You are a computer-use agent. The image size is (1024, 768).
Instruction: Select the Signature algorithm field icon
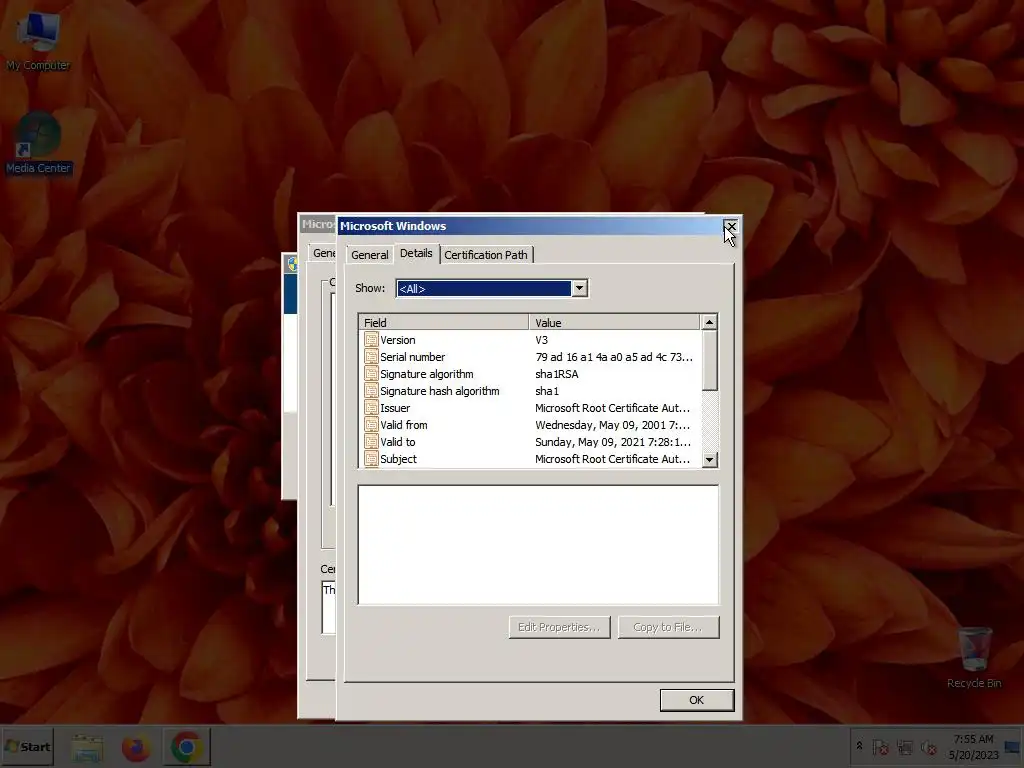coord(371,374)
